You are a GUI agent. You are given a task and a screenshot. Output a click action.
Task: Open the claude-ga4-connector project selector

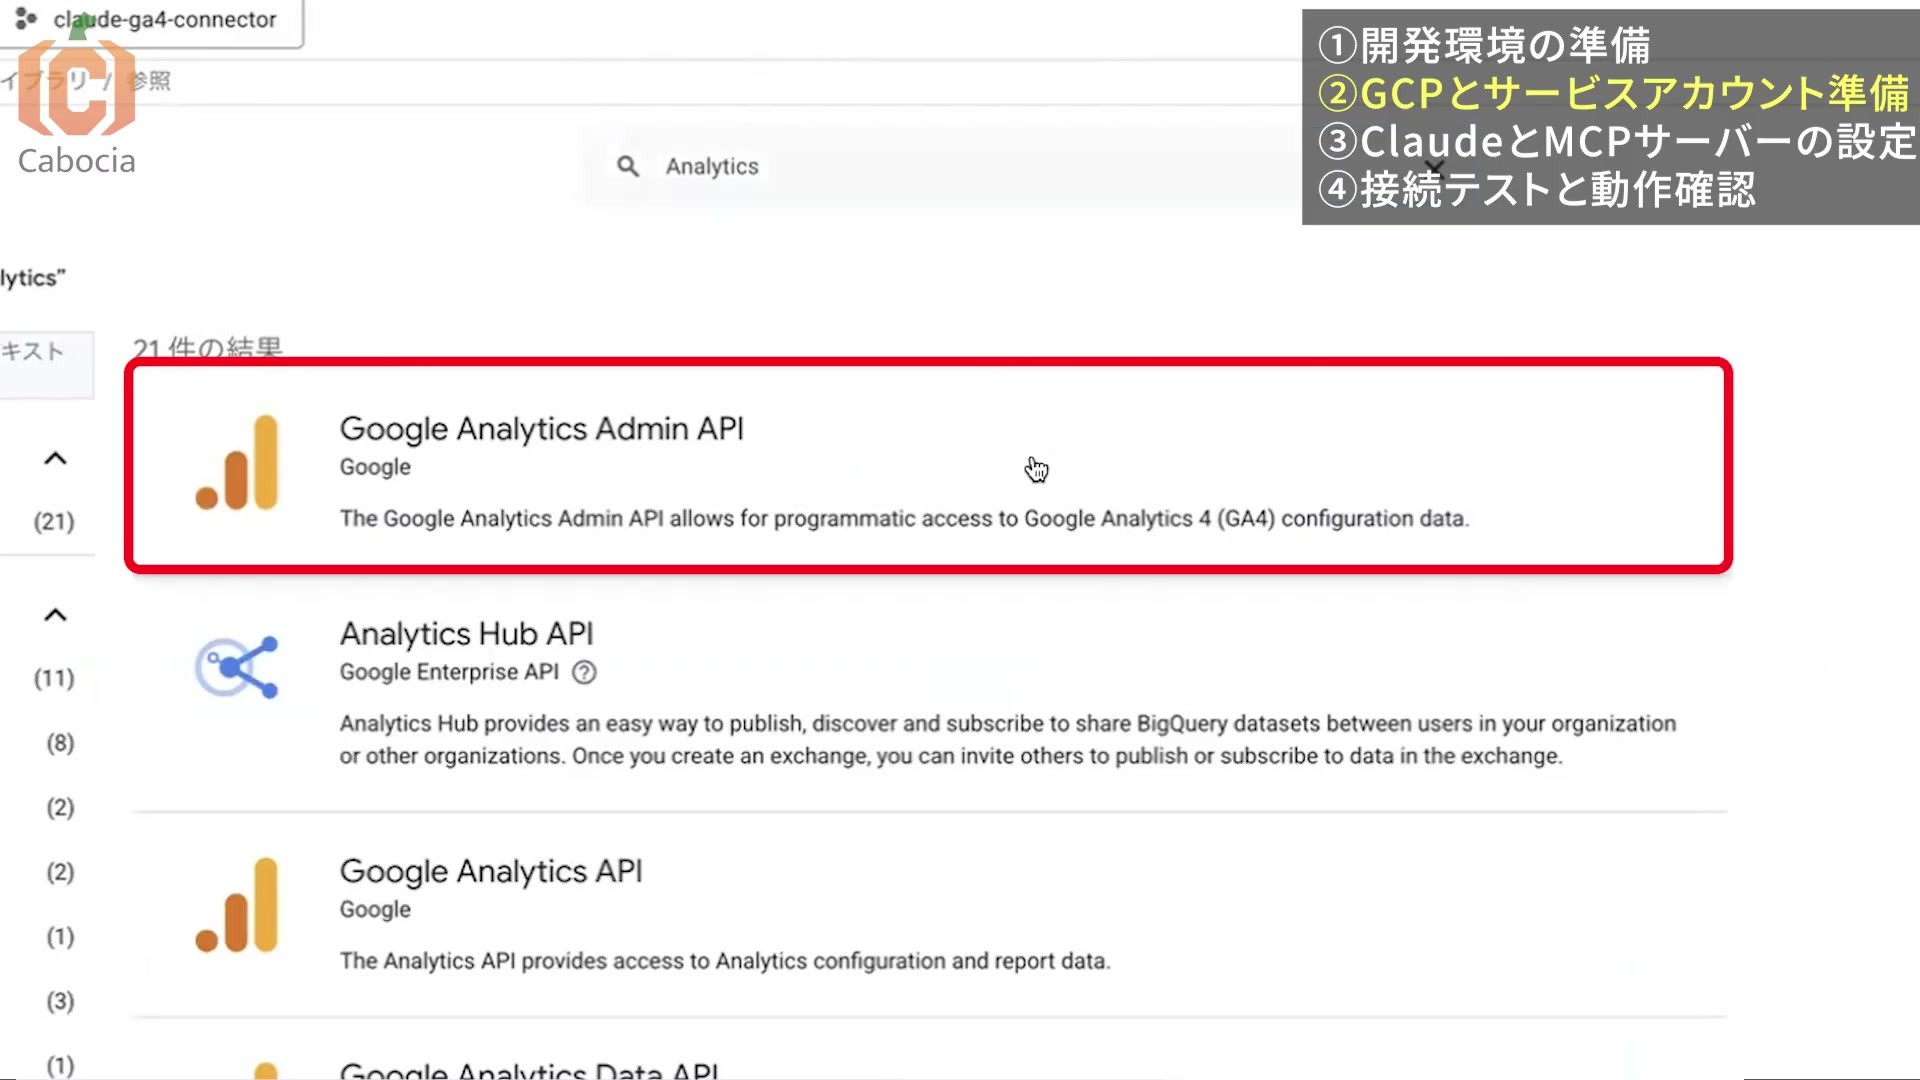tap(152, 21)
